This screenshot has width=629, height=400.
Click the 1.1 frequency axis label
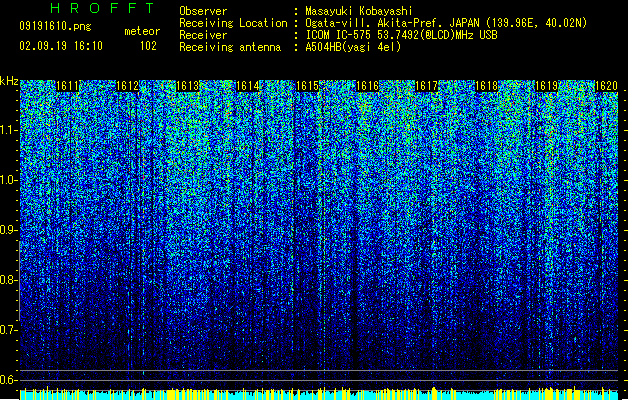coord(9,130)
